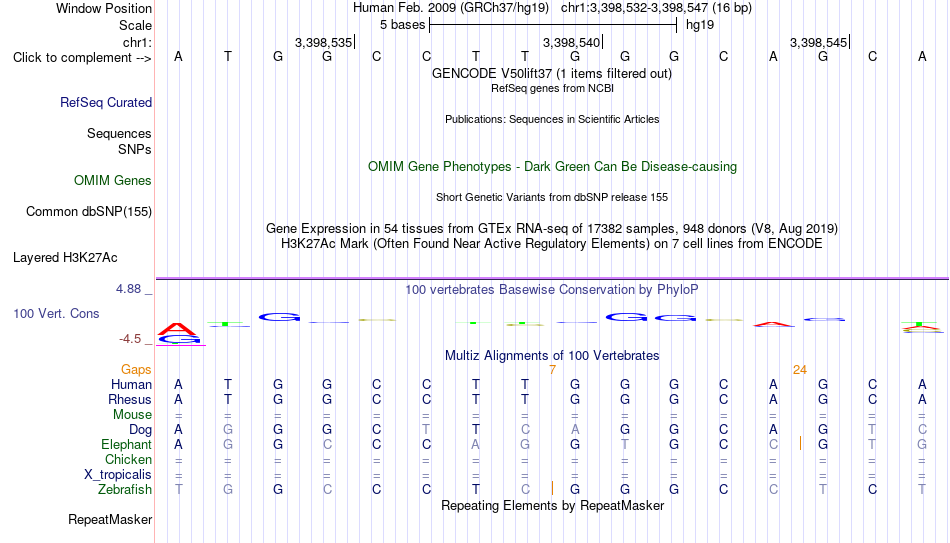Click 'Multiz Alignments of 100 Vertebrates' title

552,356
